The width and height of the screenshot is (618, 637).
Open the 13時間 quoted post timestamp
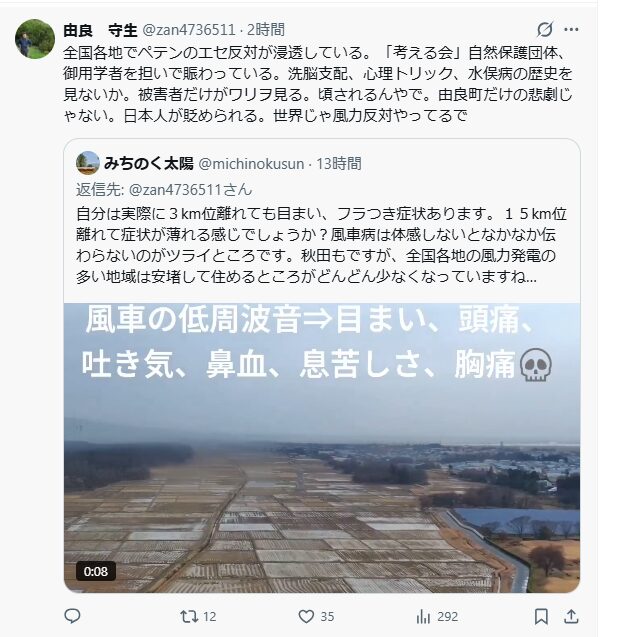(x=339, y=164)
